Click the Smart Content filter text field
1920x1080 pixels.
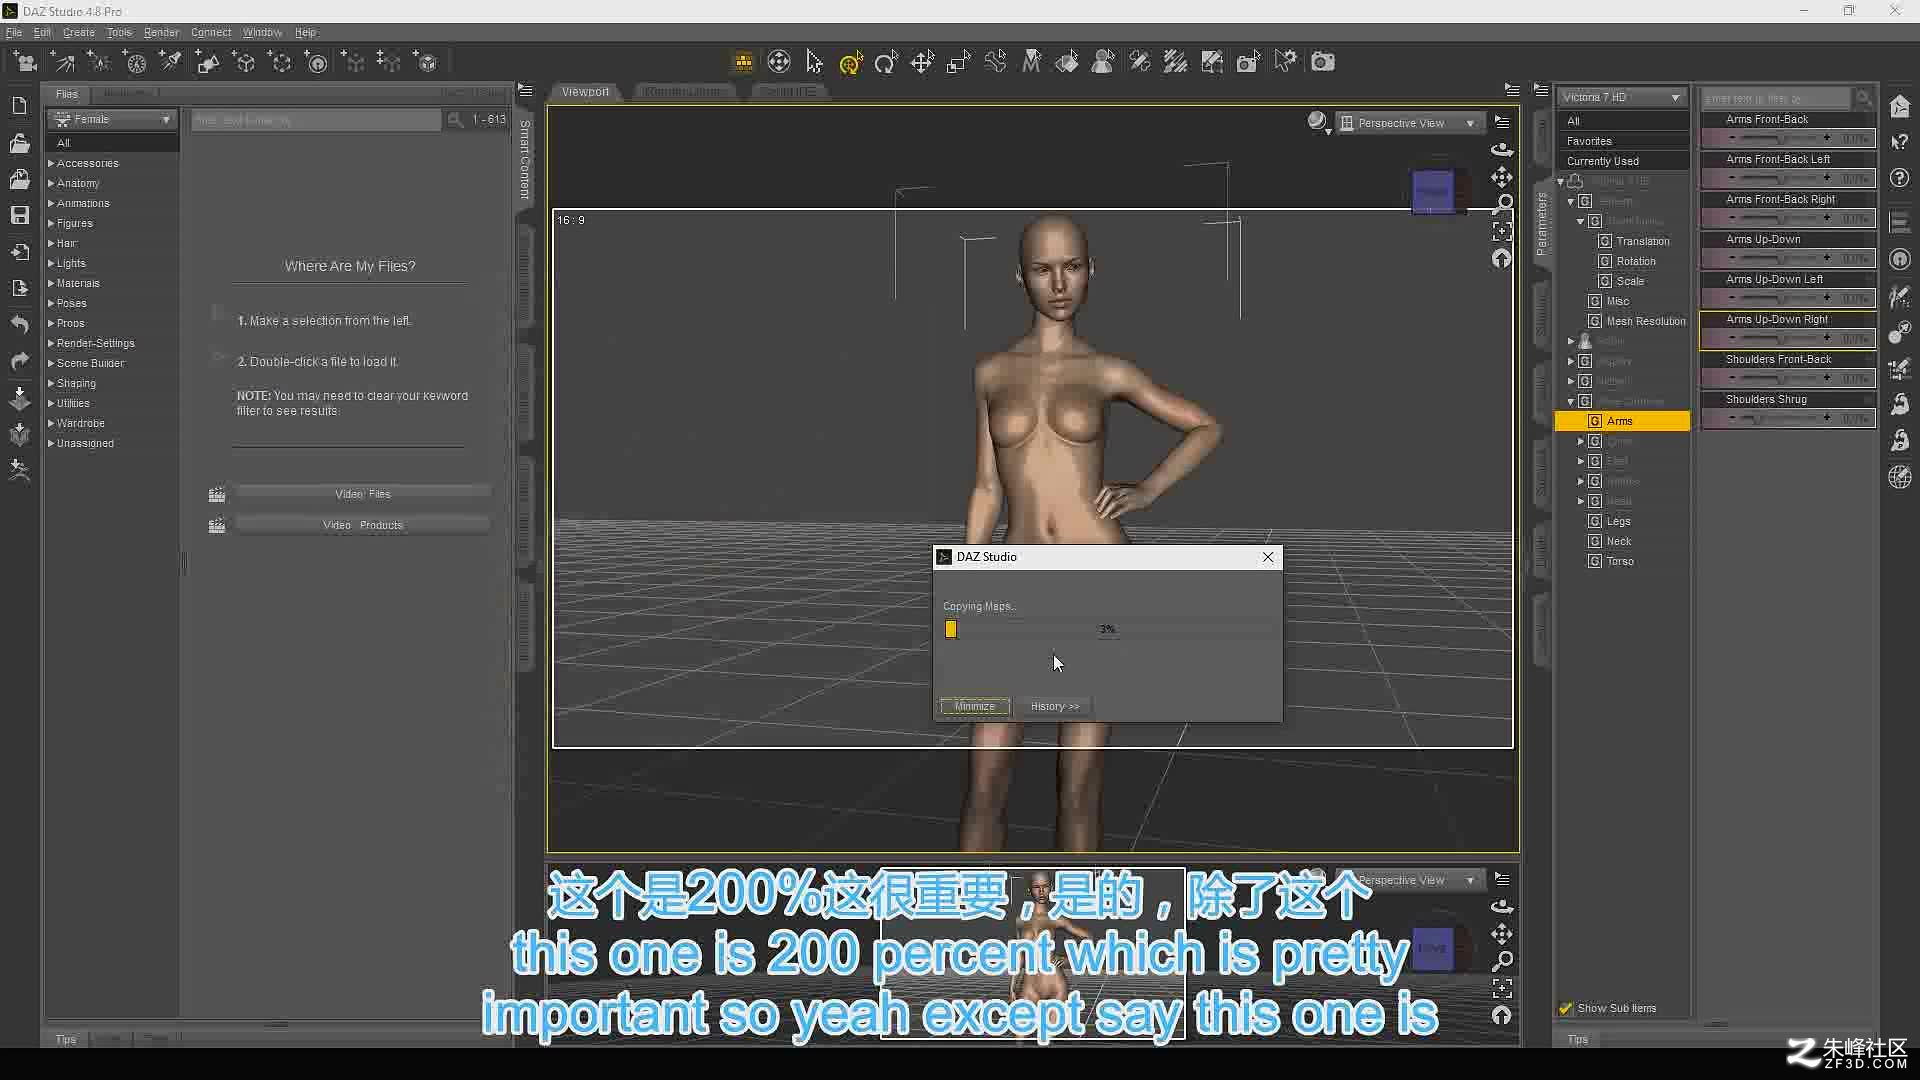tap(316, 120)
